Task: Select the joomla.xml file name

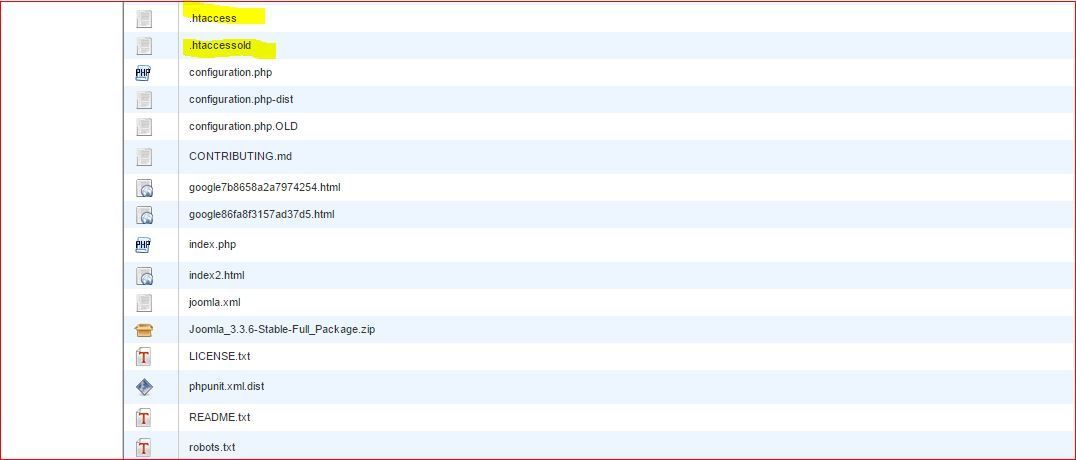Action: pyautogui.click(x=215, y=302)
